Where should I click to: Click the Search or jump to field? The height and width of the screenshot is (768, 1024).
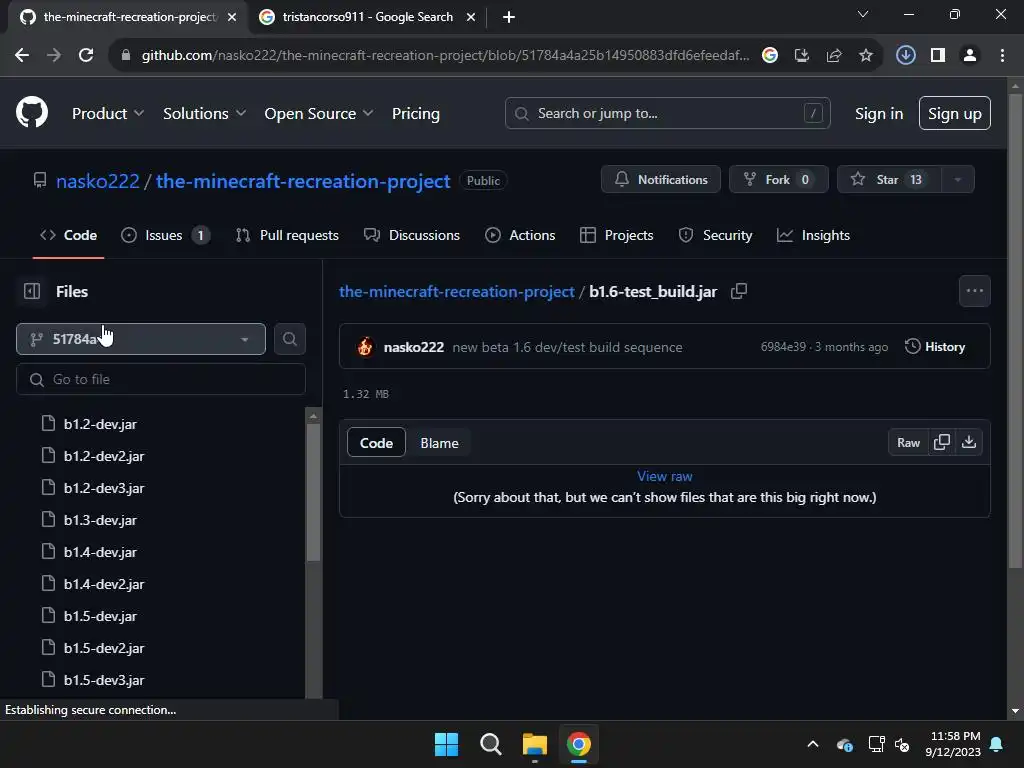point(667,114)
